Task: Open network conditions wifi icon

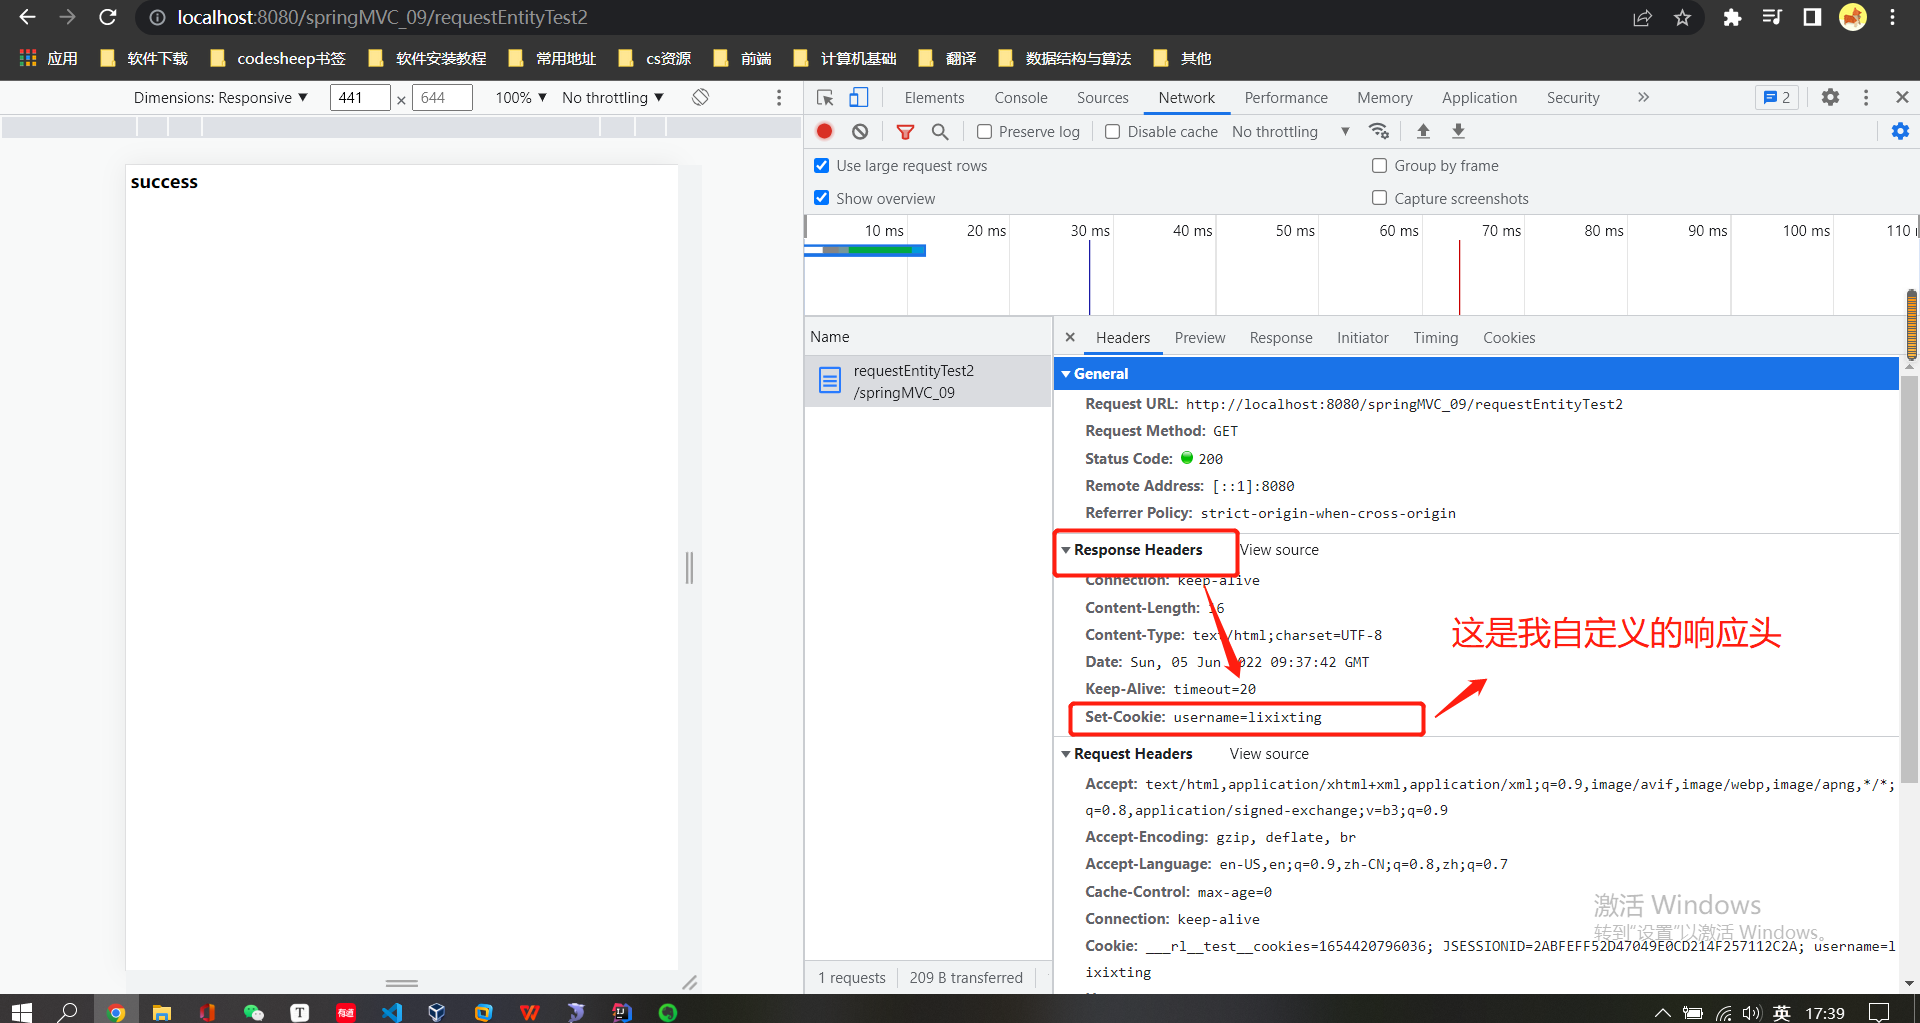Action: coord(1379,131)
